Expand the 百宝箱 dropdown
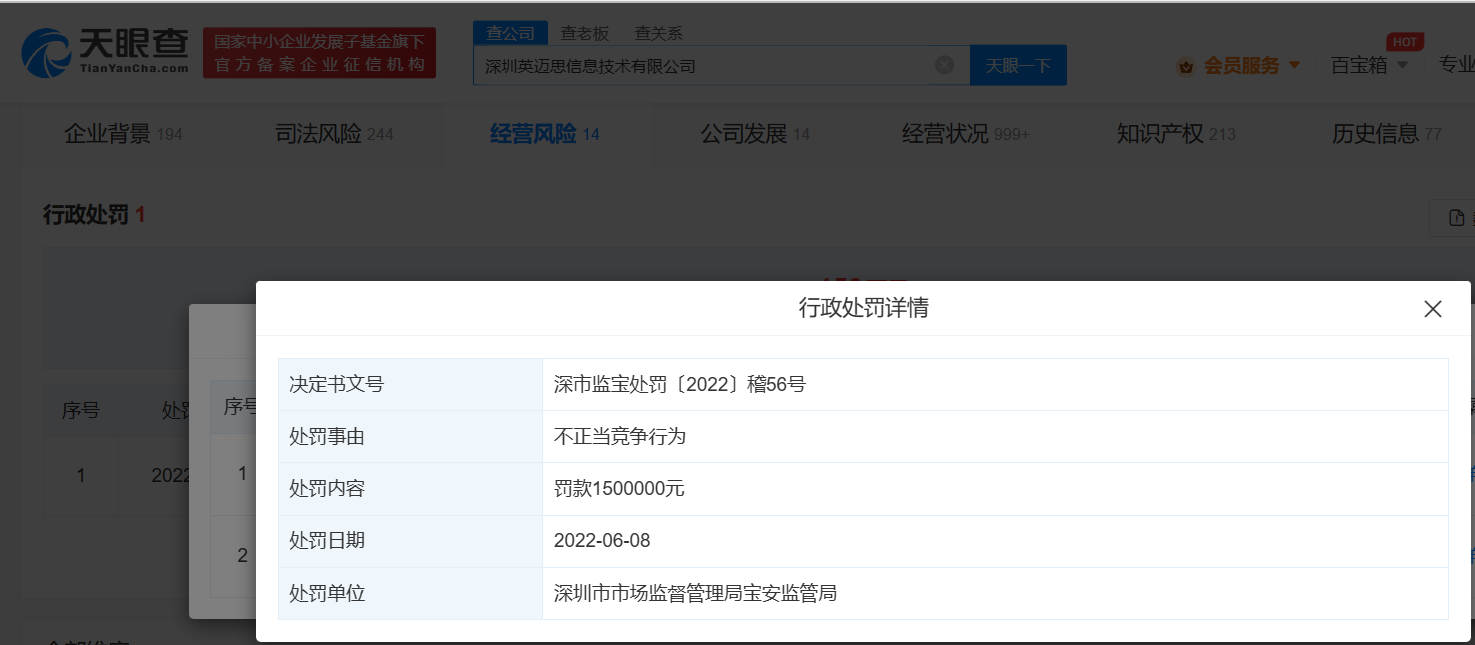1475x645 pixels. 1359,64
